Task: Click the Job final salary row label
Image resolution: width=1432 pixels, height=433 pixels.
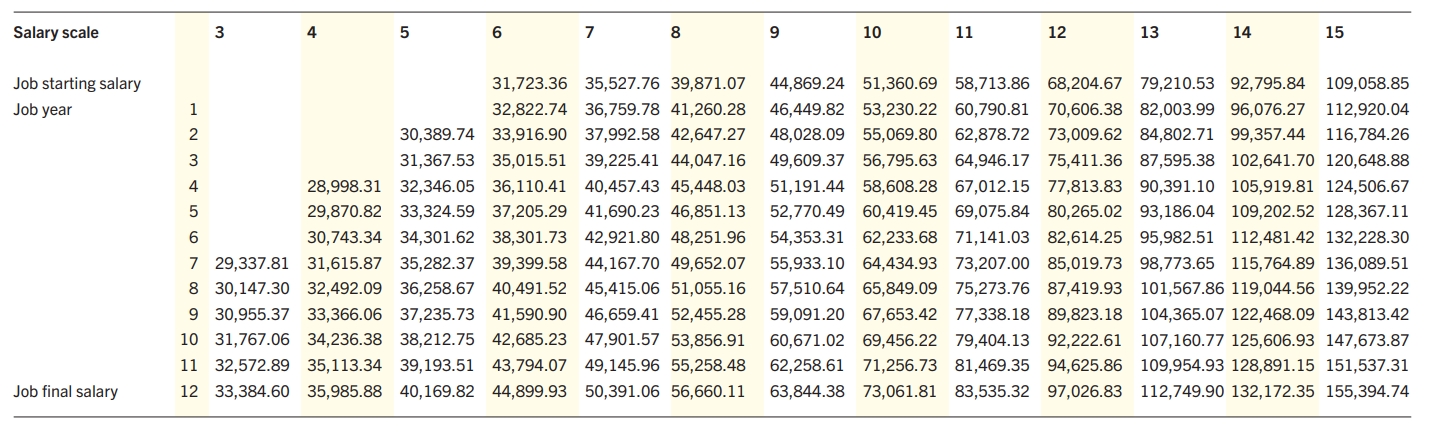Action: click(x=66, y=391)
